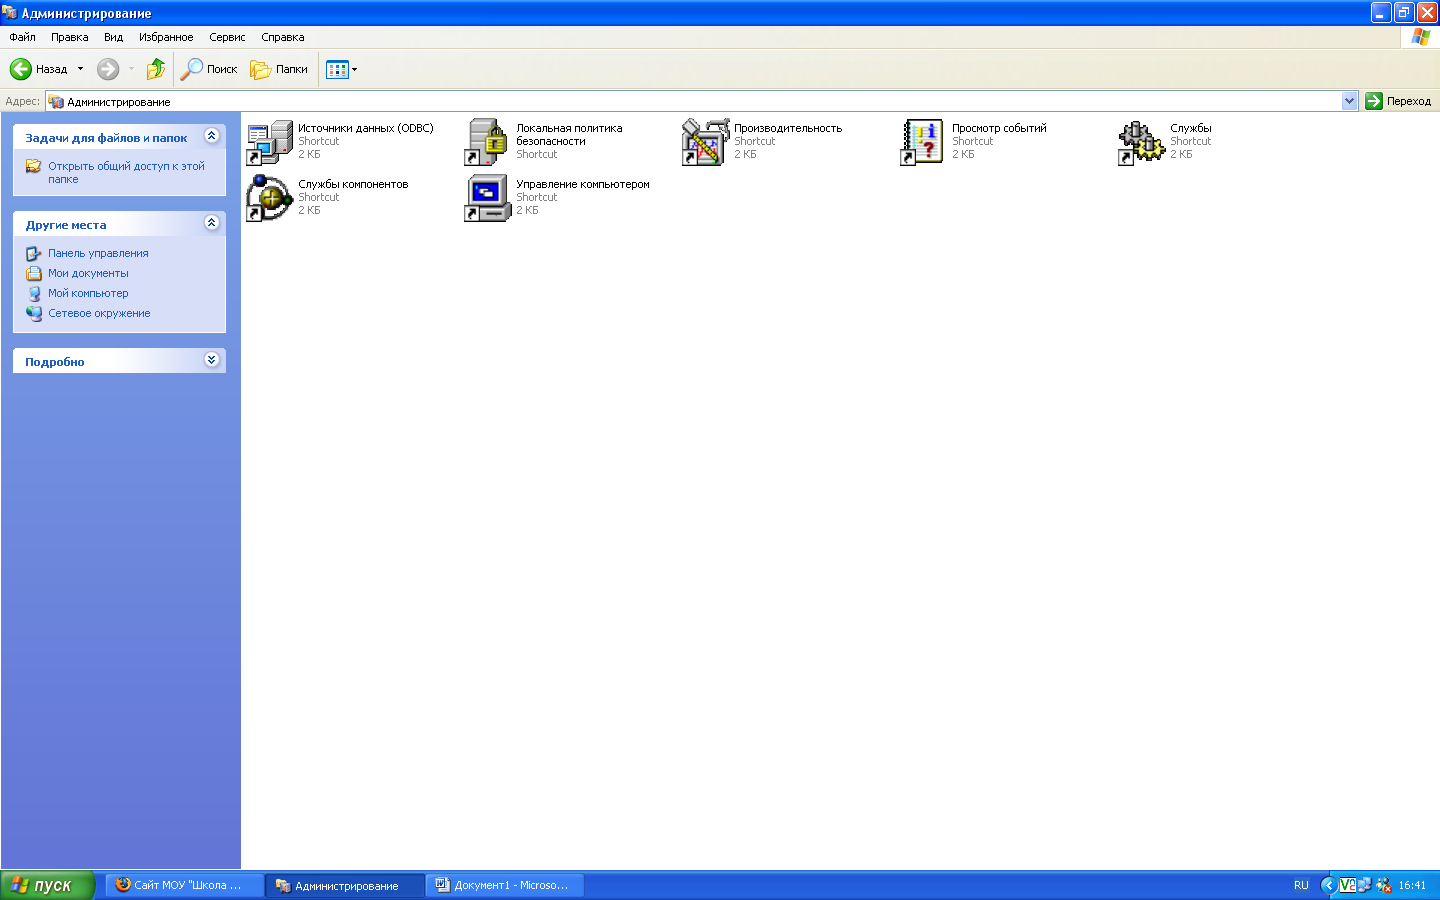Open the Сетевое окружение link

pyautogui.click(x=99, y=313)
